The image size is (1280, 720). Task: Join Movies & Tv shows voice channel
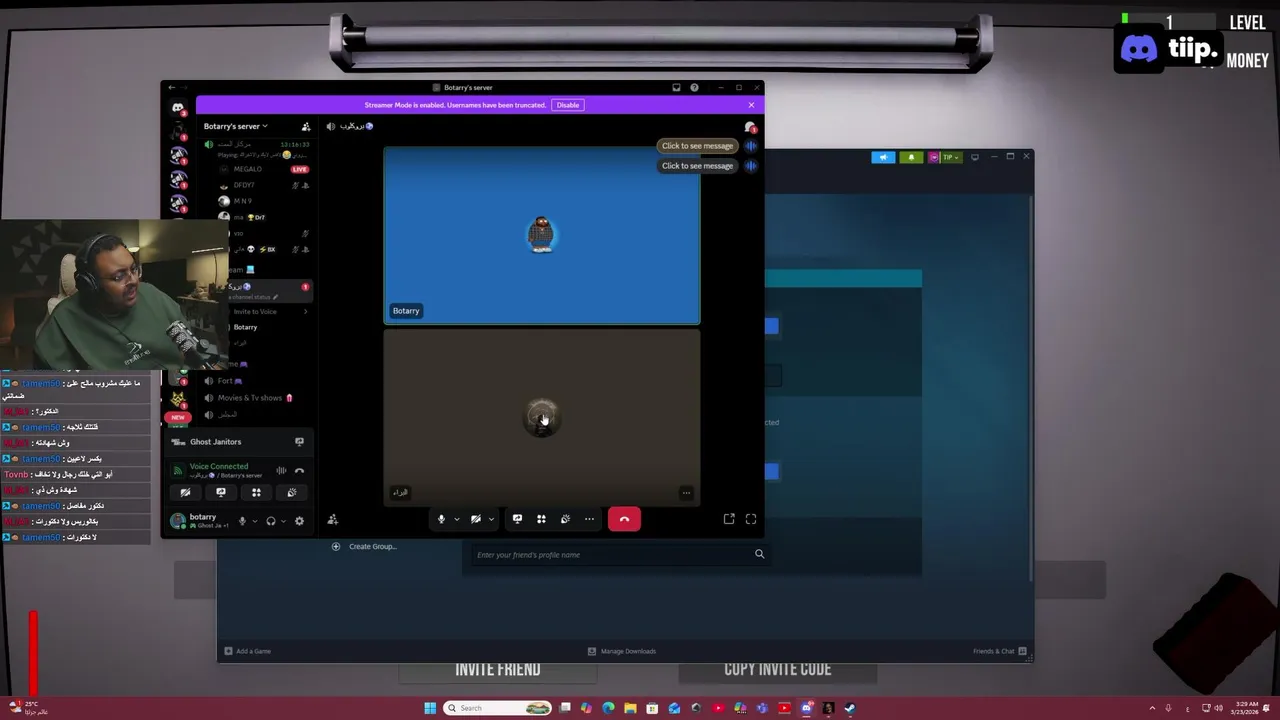(x=256, y=398)
